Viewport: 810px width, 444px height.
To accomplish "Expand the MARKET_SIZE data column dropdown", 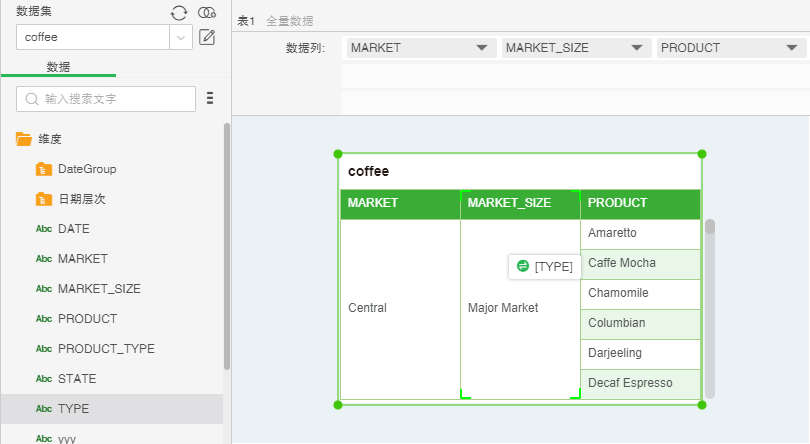I will pyautogui.click(x=637, y=48).
